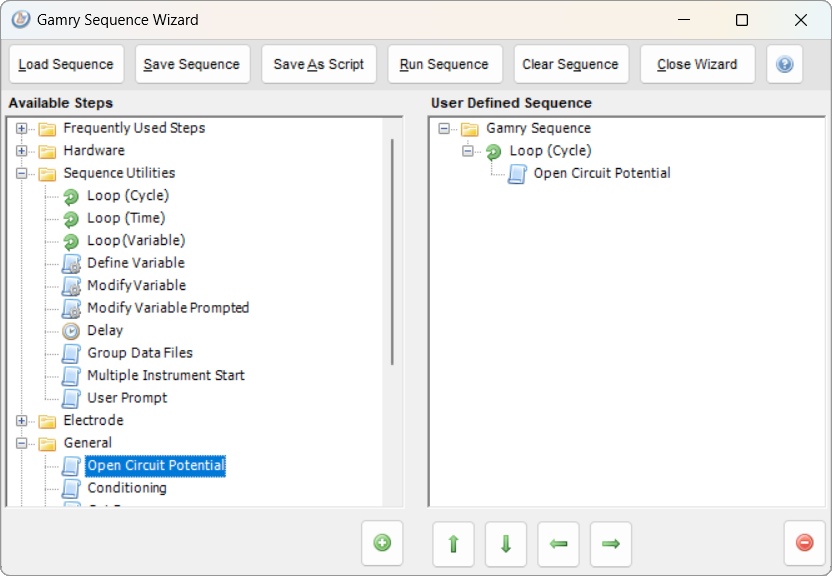Click the green left arrow outdent icon
The height and width of the screenshot is (576, 832).
558,544
